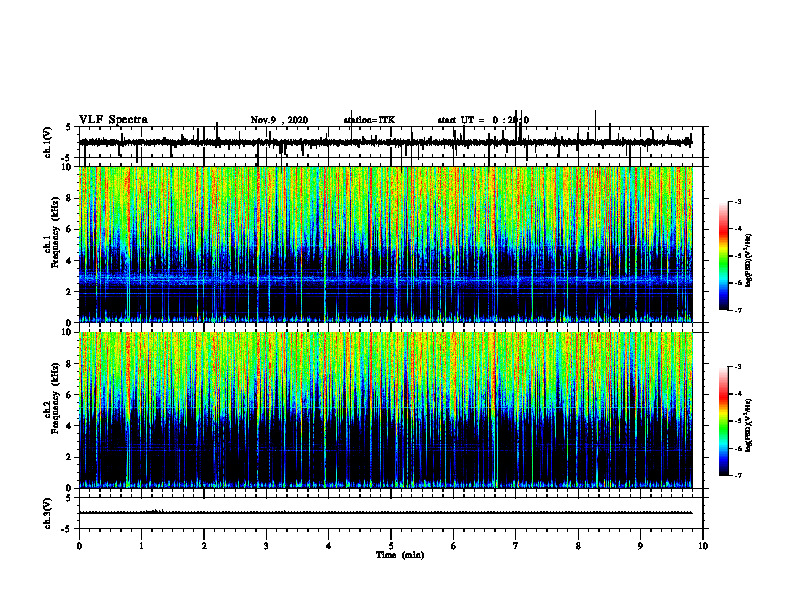This screenshot has width=792, height=612.
Task: Click time axis tick label "1"
Action: (x=141, y=546)
